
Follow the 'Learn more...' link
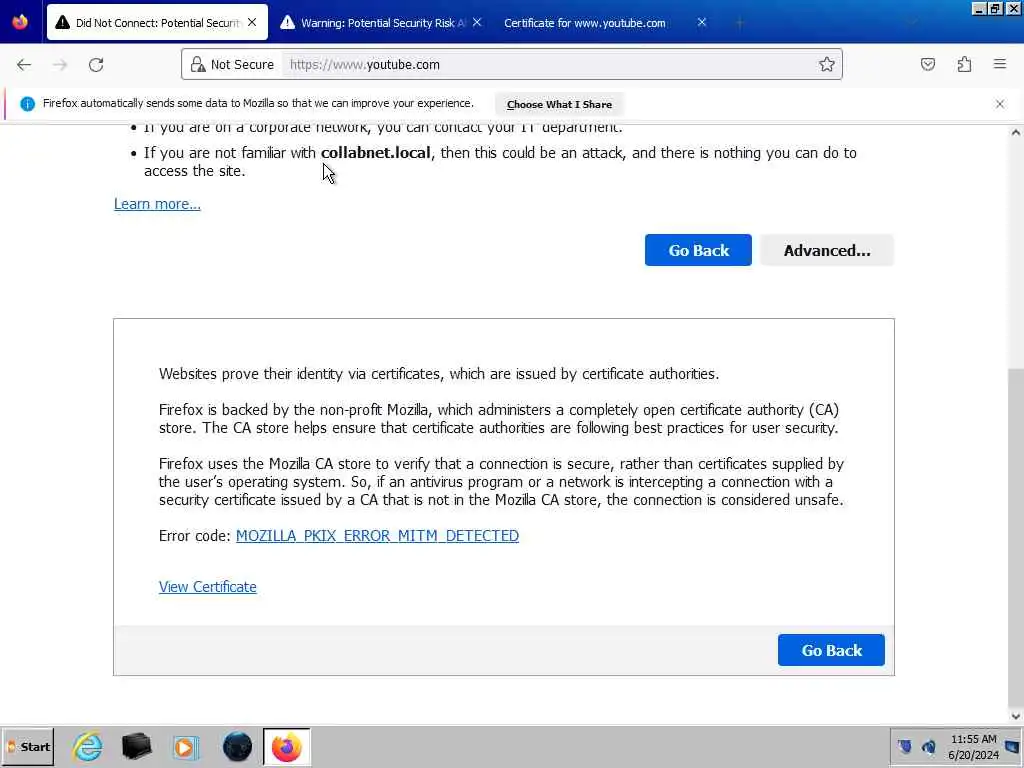pyautogui.click(x=157, y=204)
